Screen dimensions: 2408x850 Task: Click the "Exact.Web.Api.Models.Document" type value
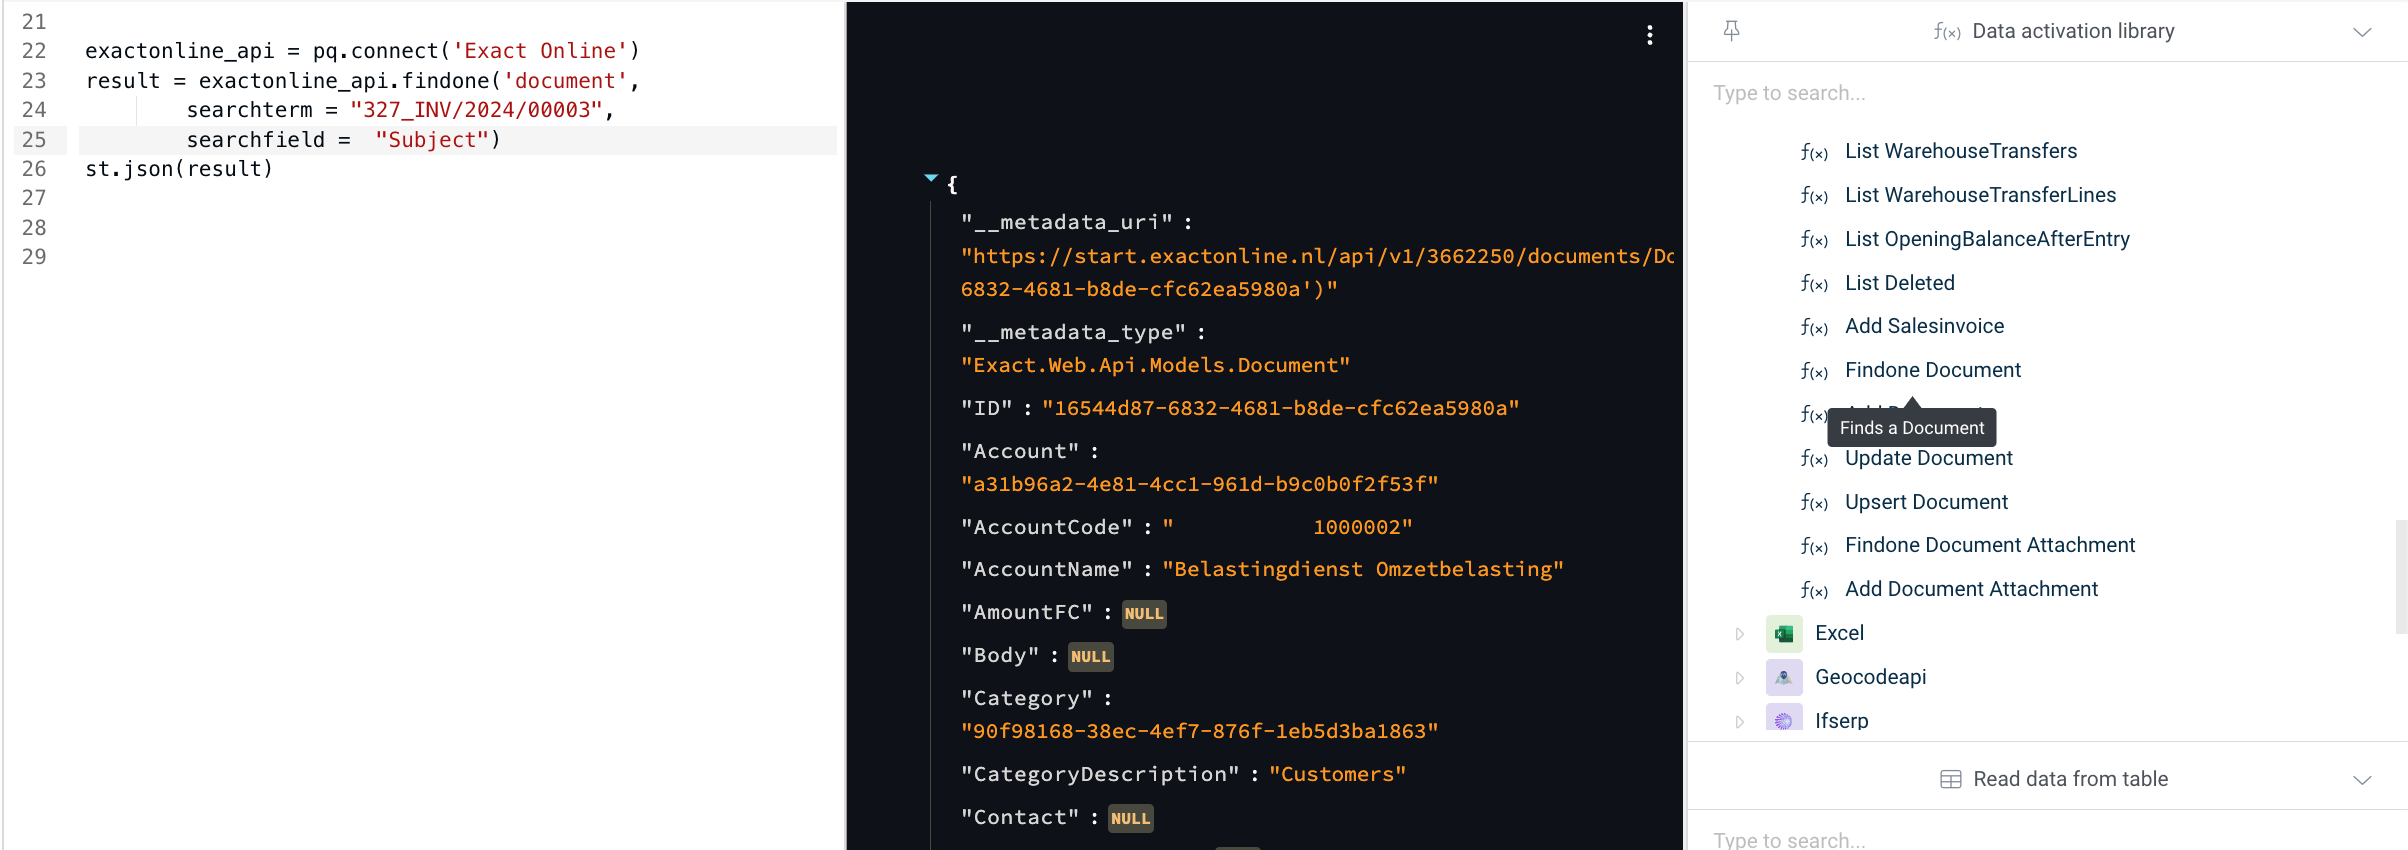(x=1155, y=365)
